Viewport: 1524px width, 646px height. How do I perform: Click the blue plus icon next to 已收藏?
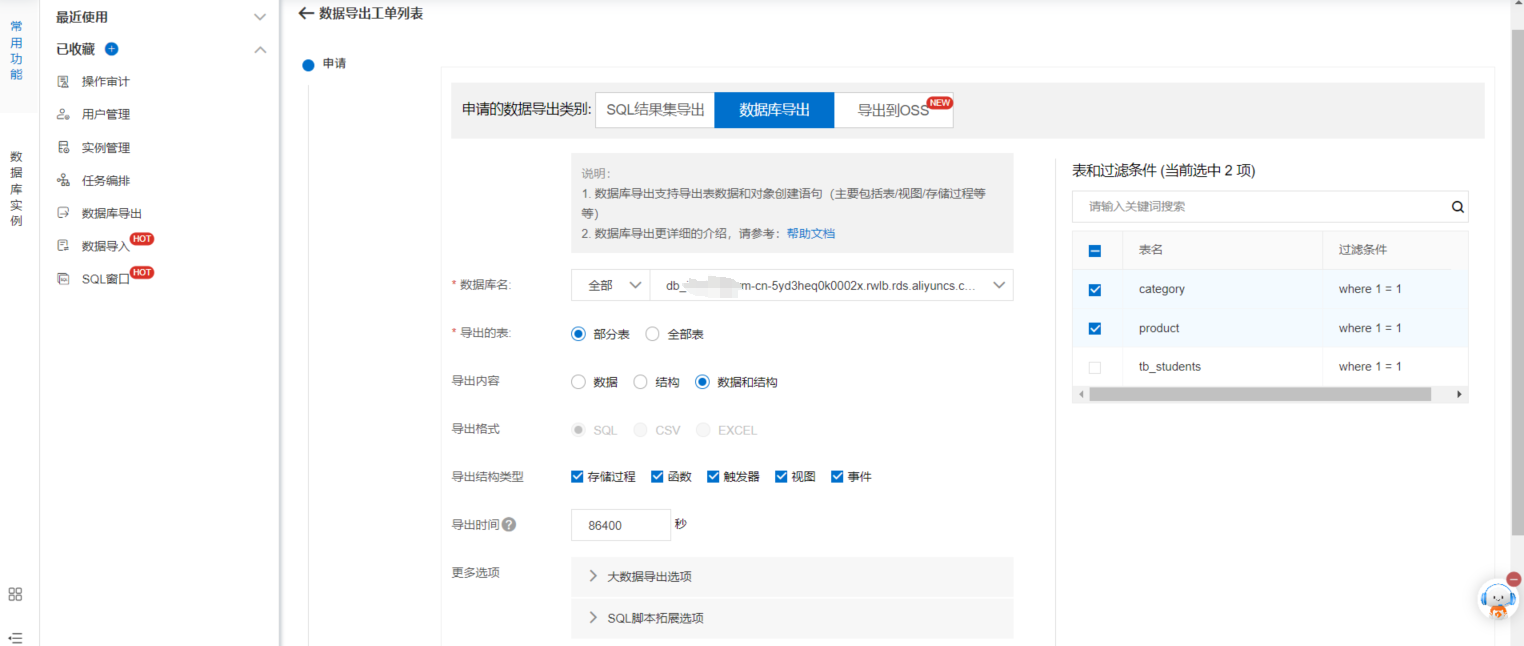[112, 49]
